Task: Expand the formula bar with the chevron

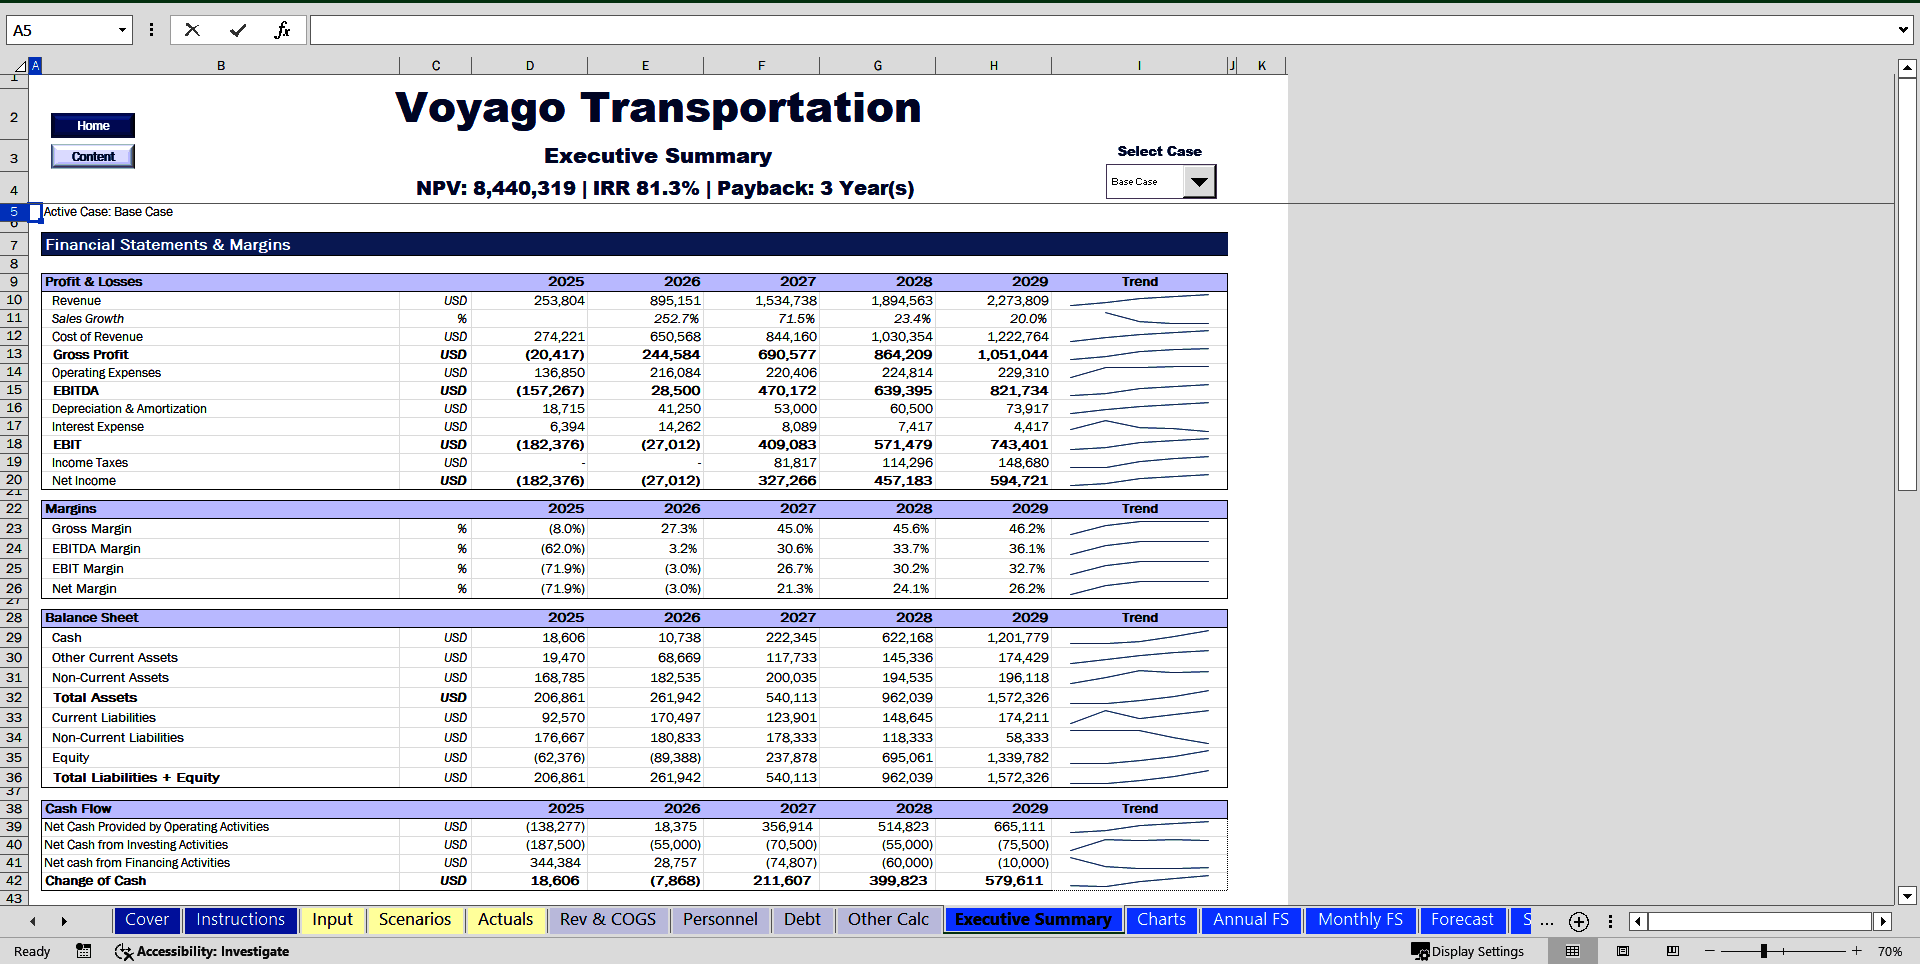Action: pyautogui.click(x=1903, y=30)
